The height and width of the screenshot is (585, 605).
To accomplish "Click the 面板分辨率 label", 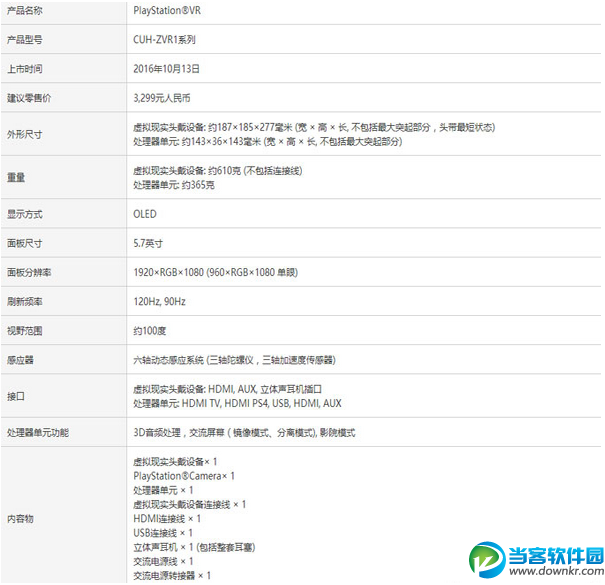I will (29, 272).
